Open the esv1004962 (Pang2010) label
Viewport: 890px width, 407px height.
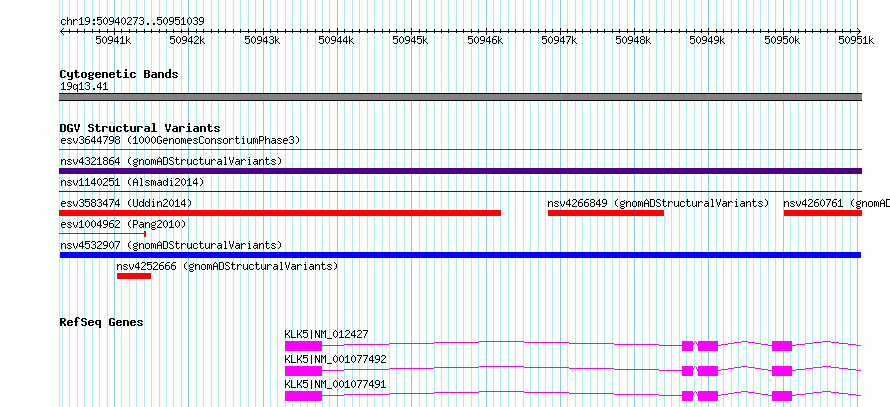(123, 224)
